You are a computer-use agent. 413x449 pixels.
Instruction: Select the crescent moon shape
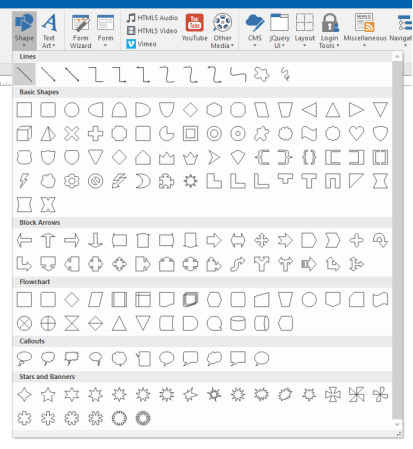click(143, 181)
